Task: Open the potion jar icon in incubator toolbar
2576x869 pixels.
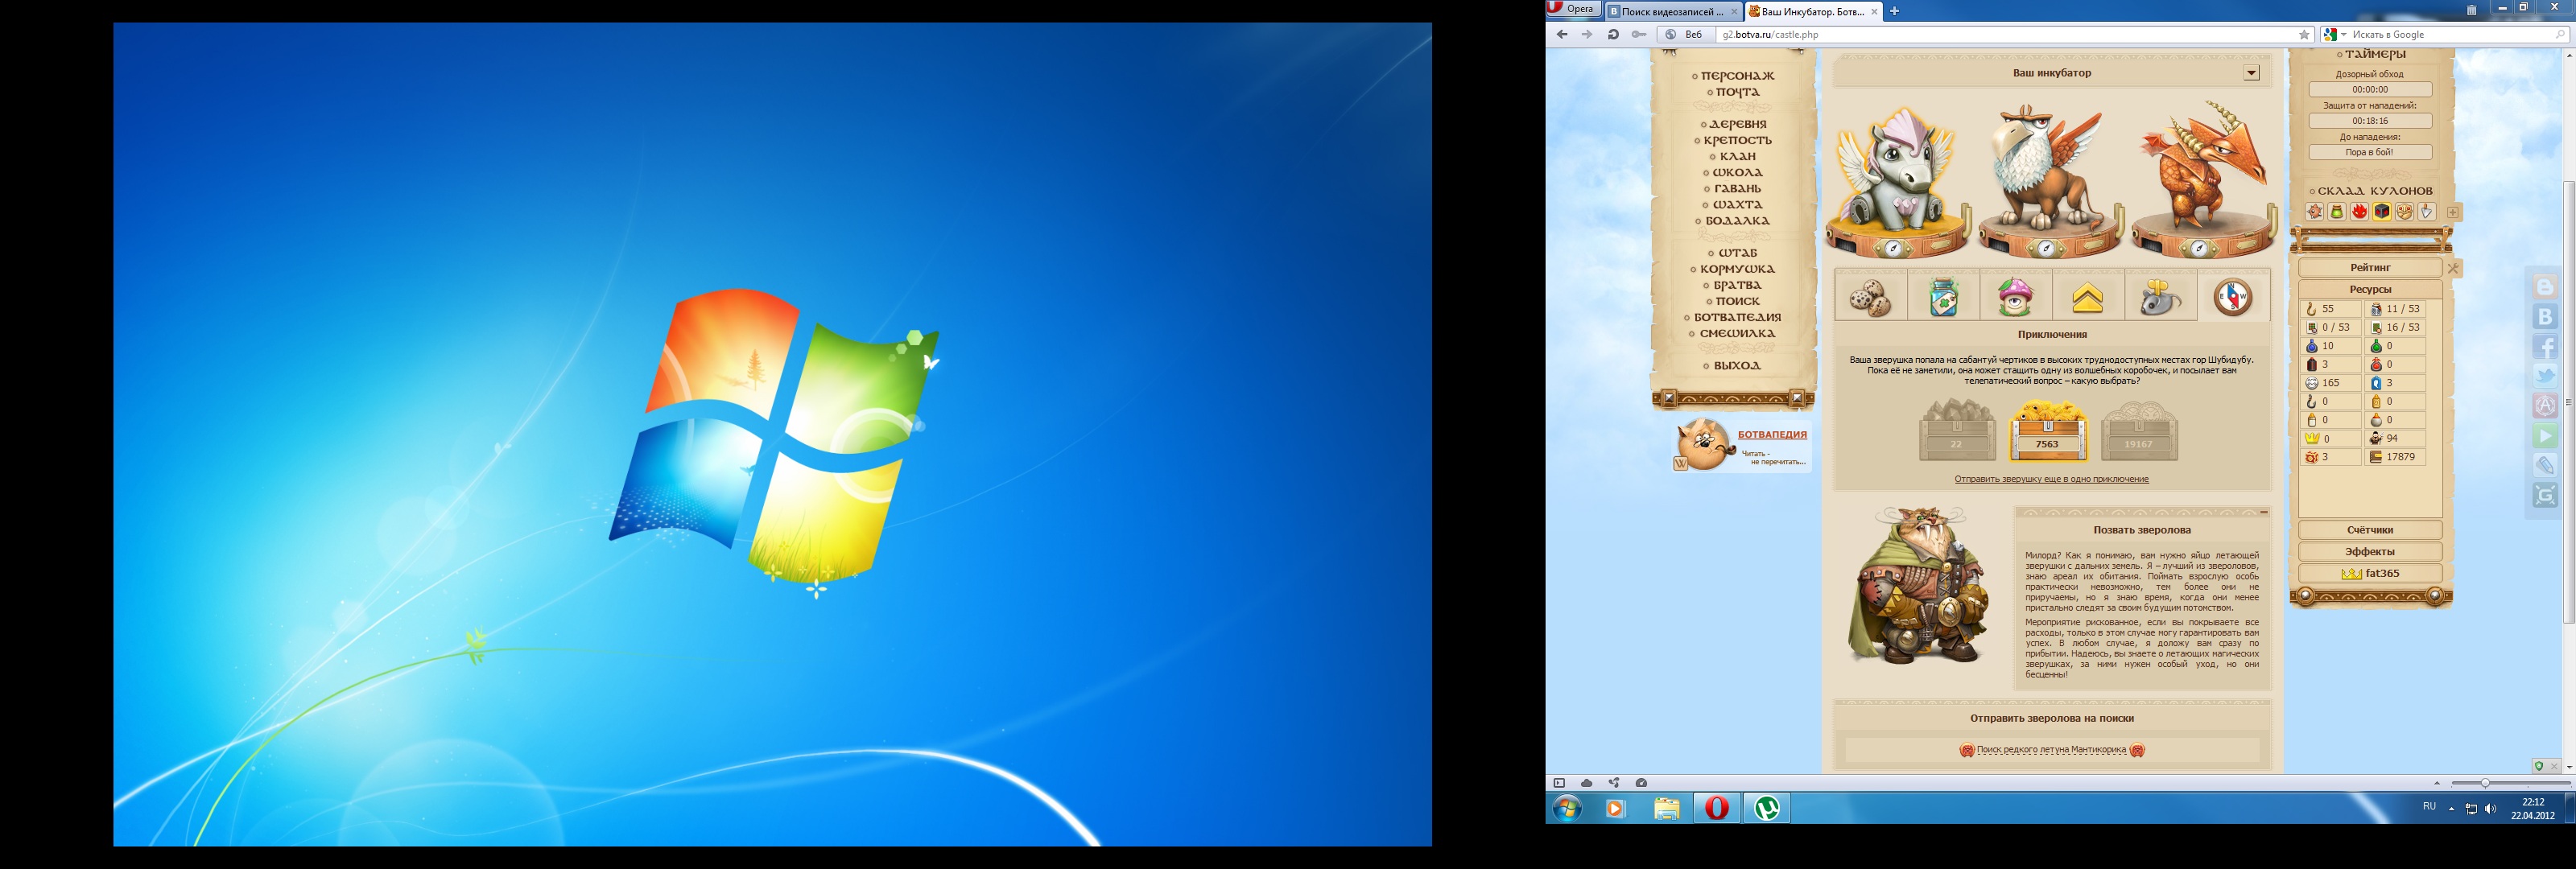Action: (1943, 297)
